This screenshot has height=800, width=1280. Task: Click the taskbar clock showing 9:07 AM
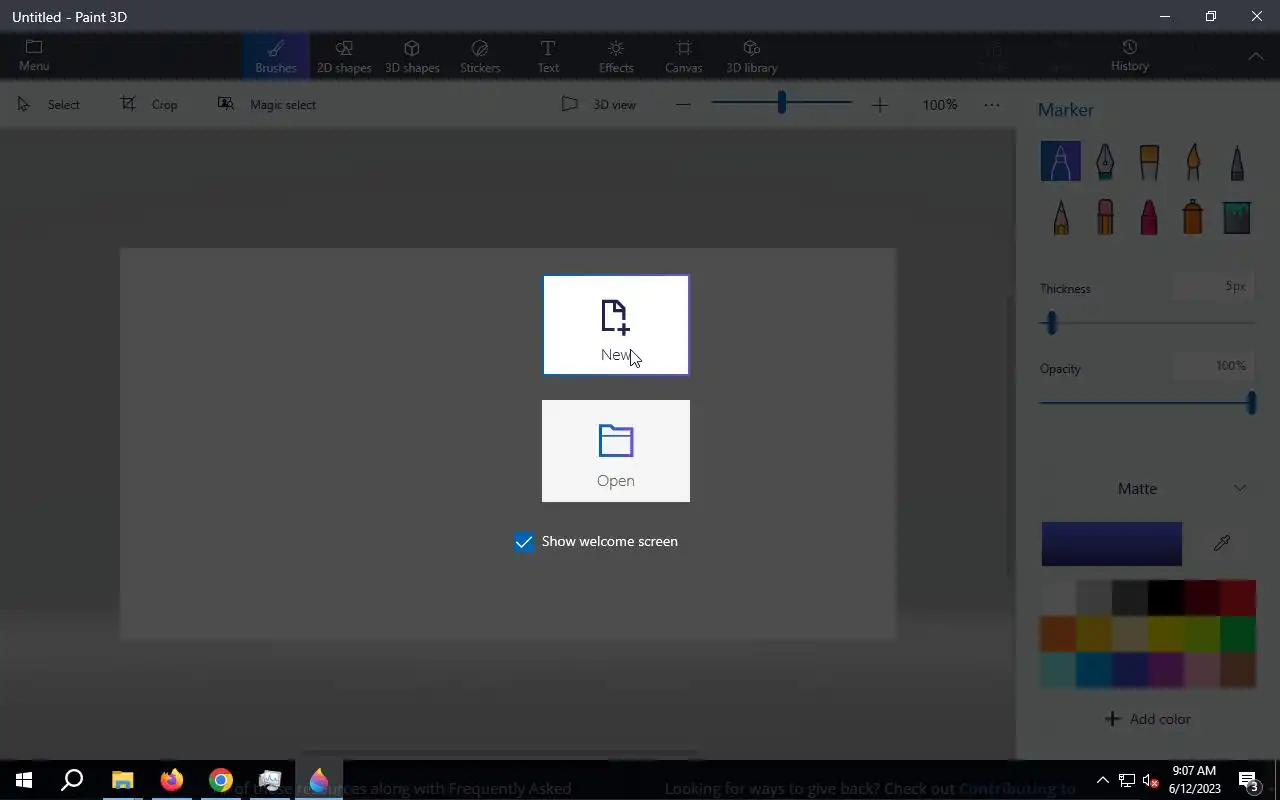(x=1194, y=780)
